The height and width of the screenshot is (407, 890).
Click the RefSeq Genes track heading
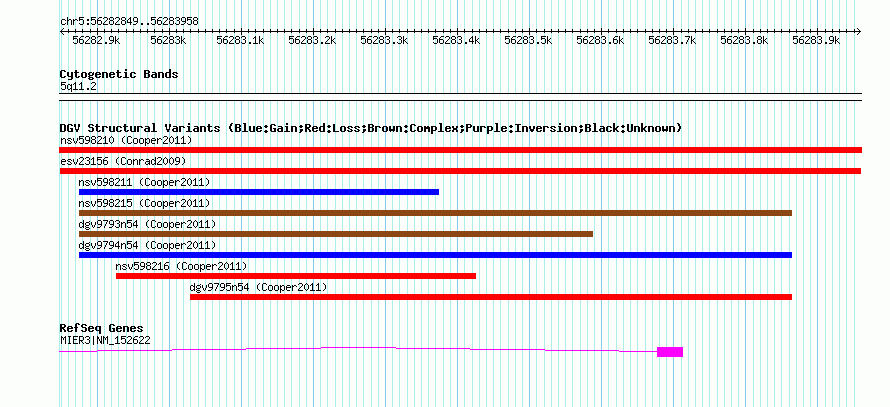pyautogui.click(x=102, y=328)
